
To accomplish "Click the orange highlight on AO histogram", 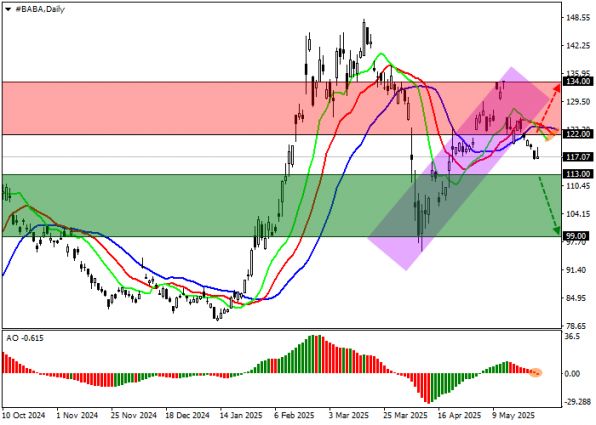I will click(x=536, y=373).
